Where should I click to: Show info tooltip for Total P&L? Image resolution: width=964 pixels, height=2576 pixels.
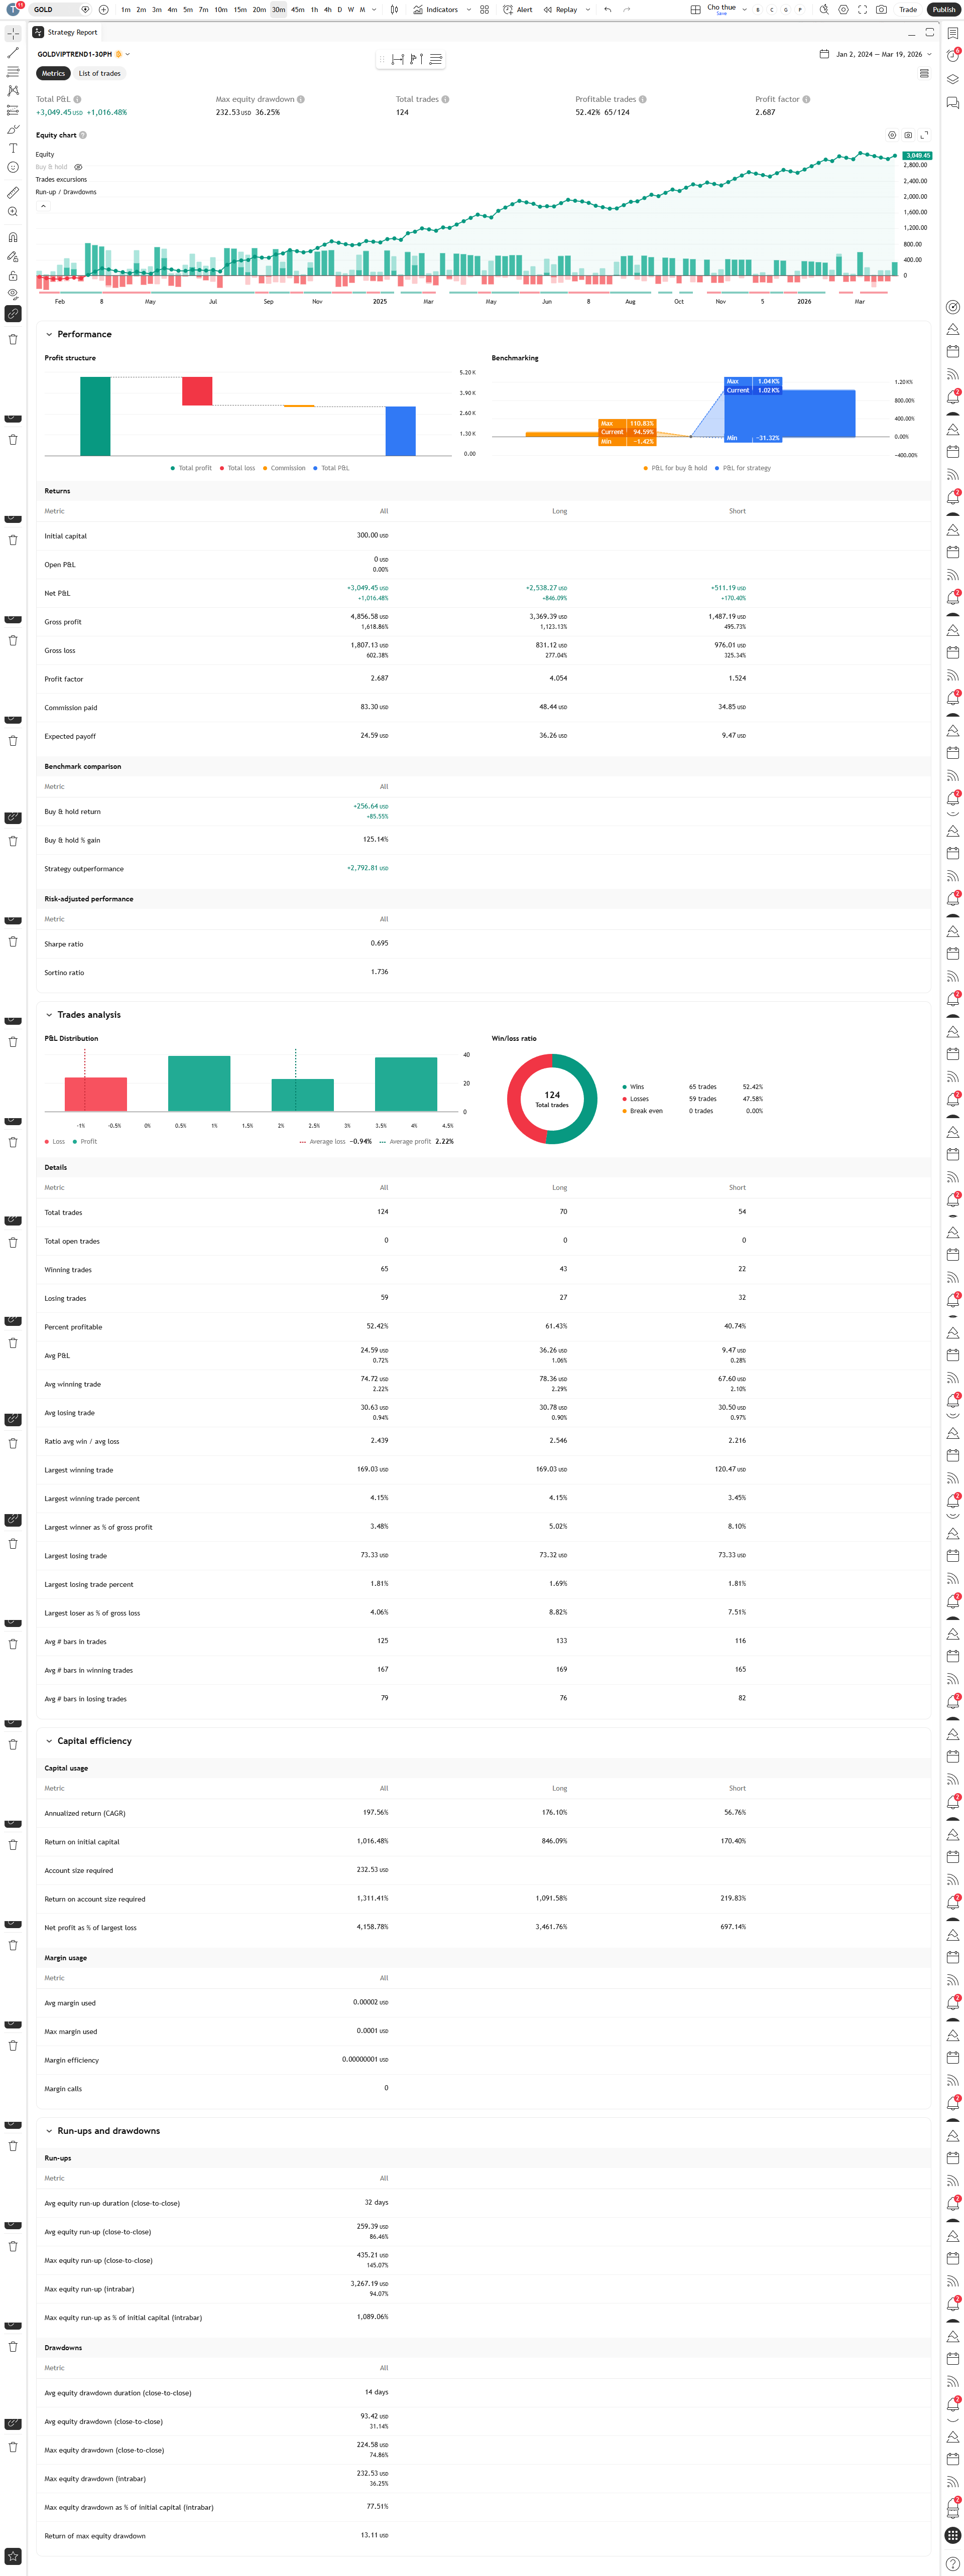tap(77, 100)
